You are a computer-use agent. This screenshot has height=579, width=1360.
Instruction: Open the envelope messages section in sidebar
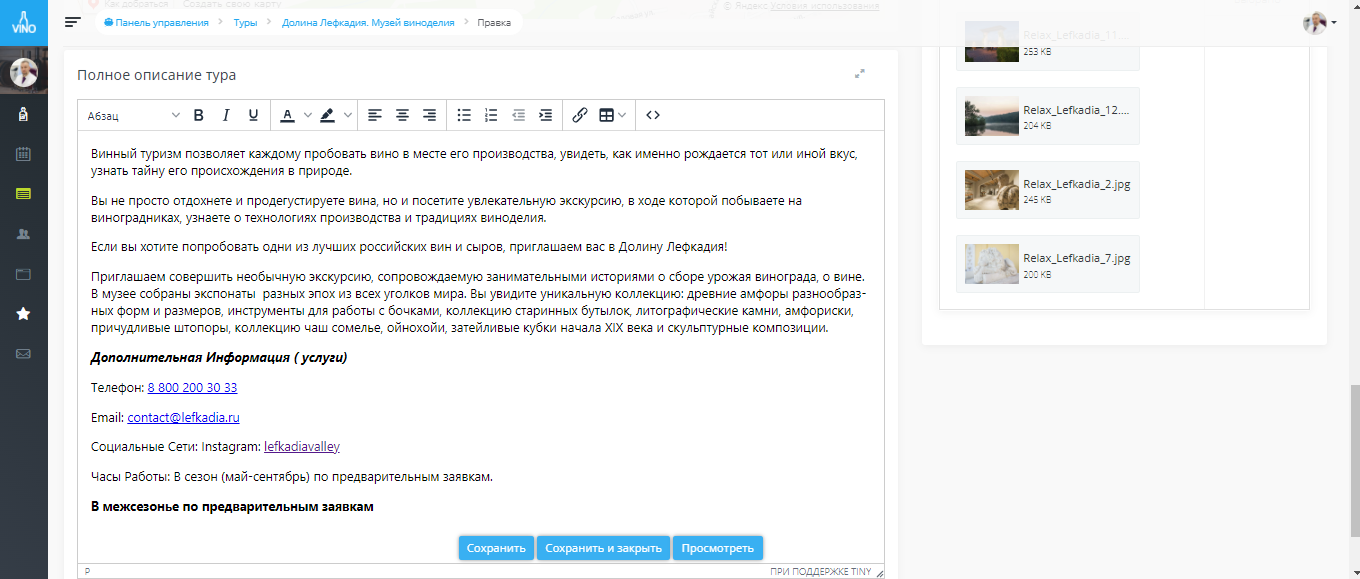23,354
